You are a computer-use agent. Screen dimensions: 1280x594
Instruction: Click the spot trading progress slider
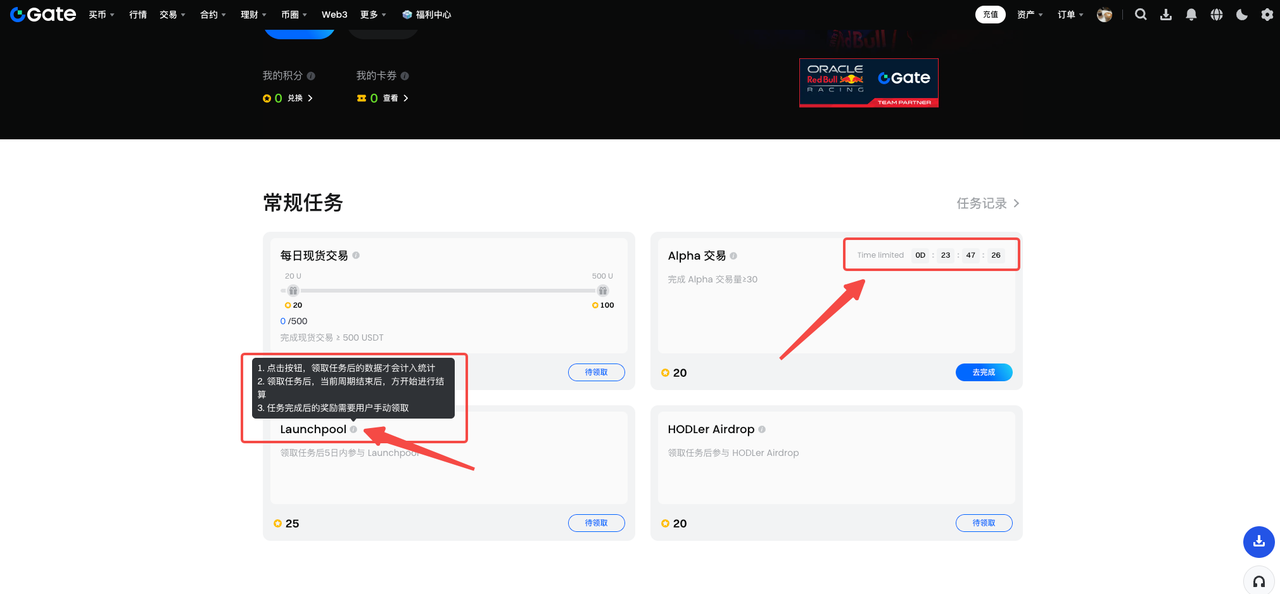tap(447, 290)
